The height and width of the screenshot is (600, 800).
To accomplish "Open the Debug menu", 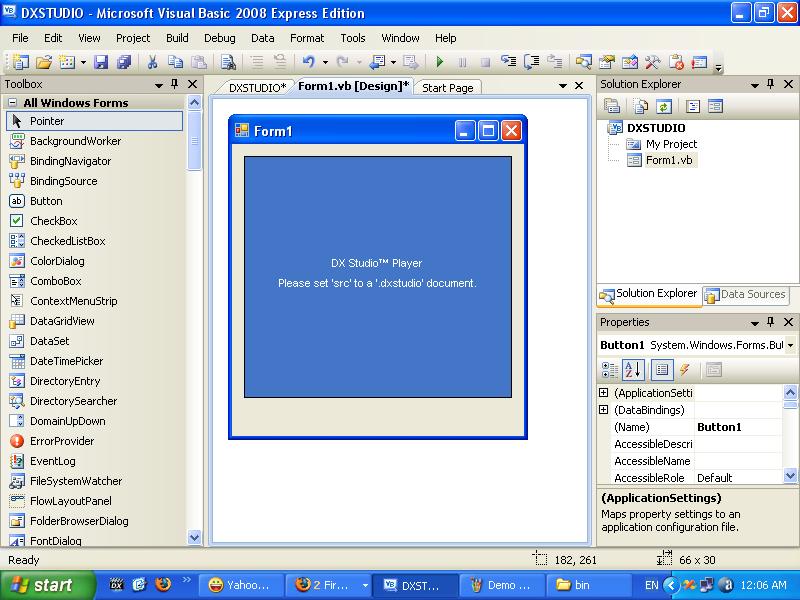I will pos(219,38).
